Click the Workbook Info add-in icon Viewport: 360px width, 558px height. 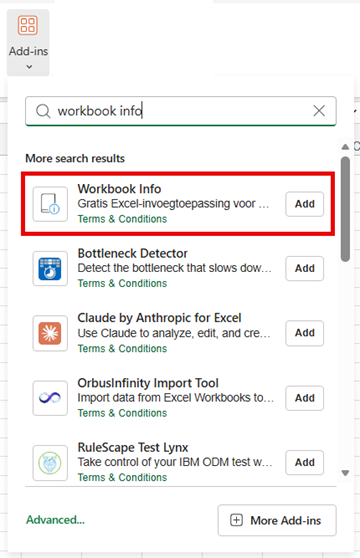[50, 204]
